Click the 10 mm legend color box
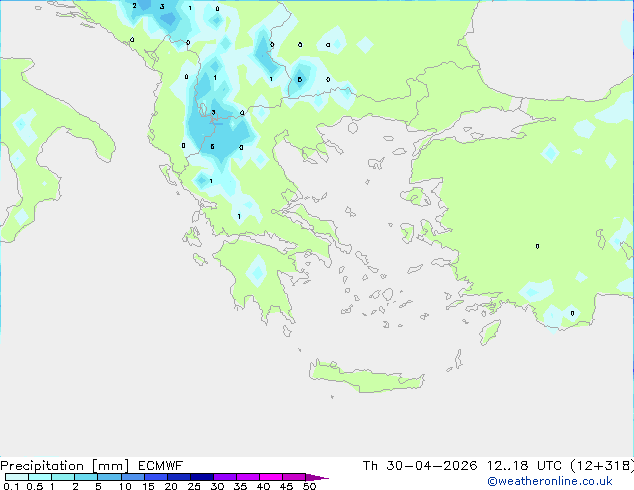Image resolution: width=634 pixels, height=490 pixels. pyautogui.click(x=133, y=477)
